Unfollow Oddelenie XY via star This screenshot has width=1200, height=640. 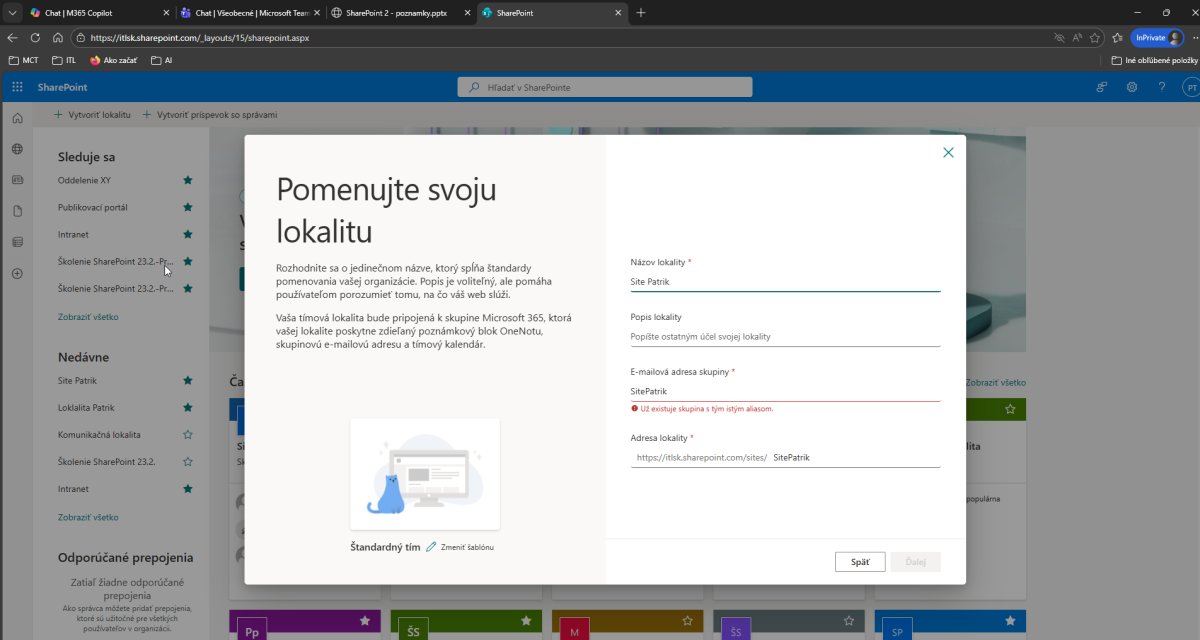tap(187, 180)
